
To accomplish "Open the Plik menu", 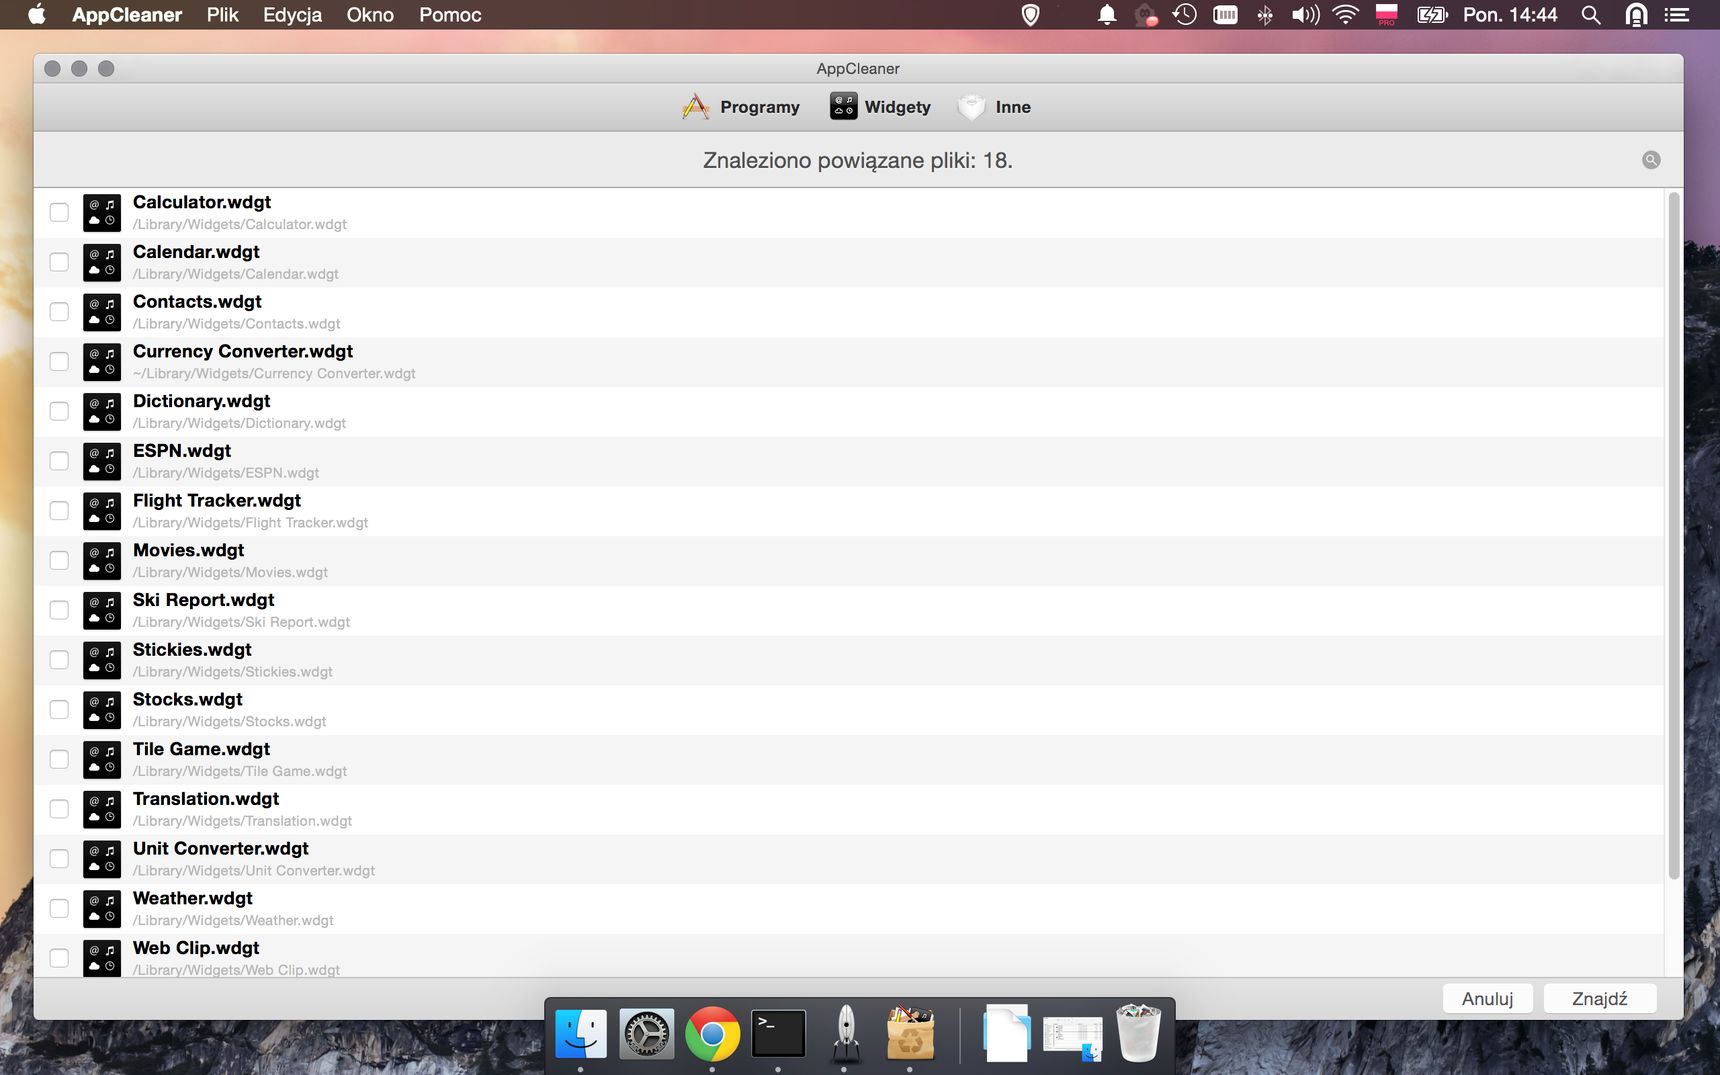I will 222,15.
